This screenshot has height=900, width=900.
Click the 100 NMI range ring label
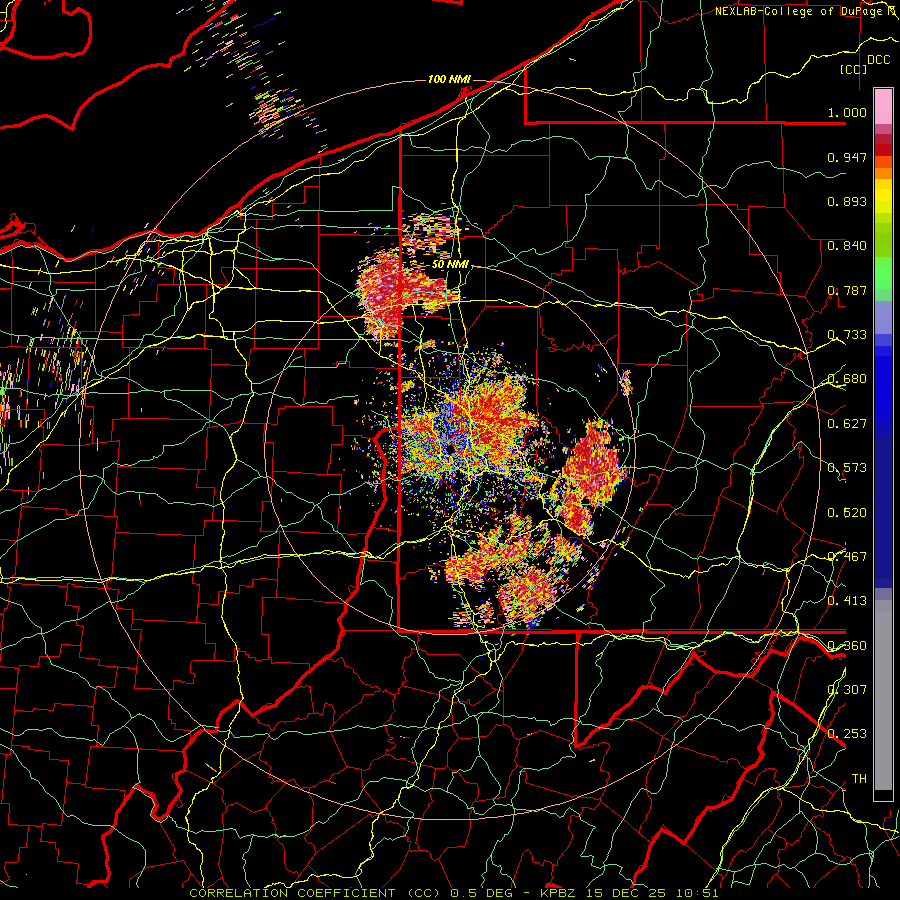[x=449, y=79]
